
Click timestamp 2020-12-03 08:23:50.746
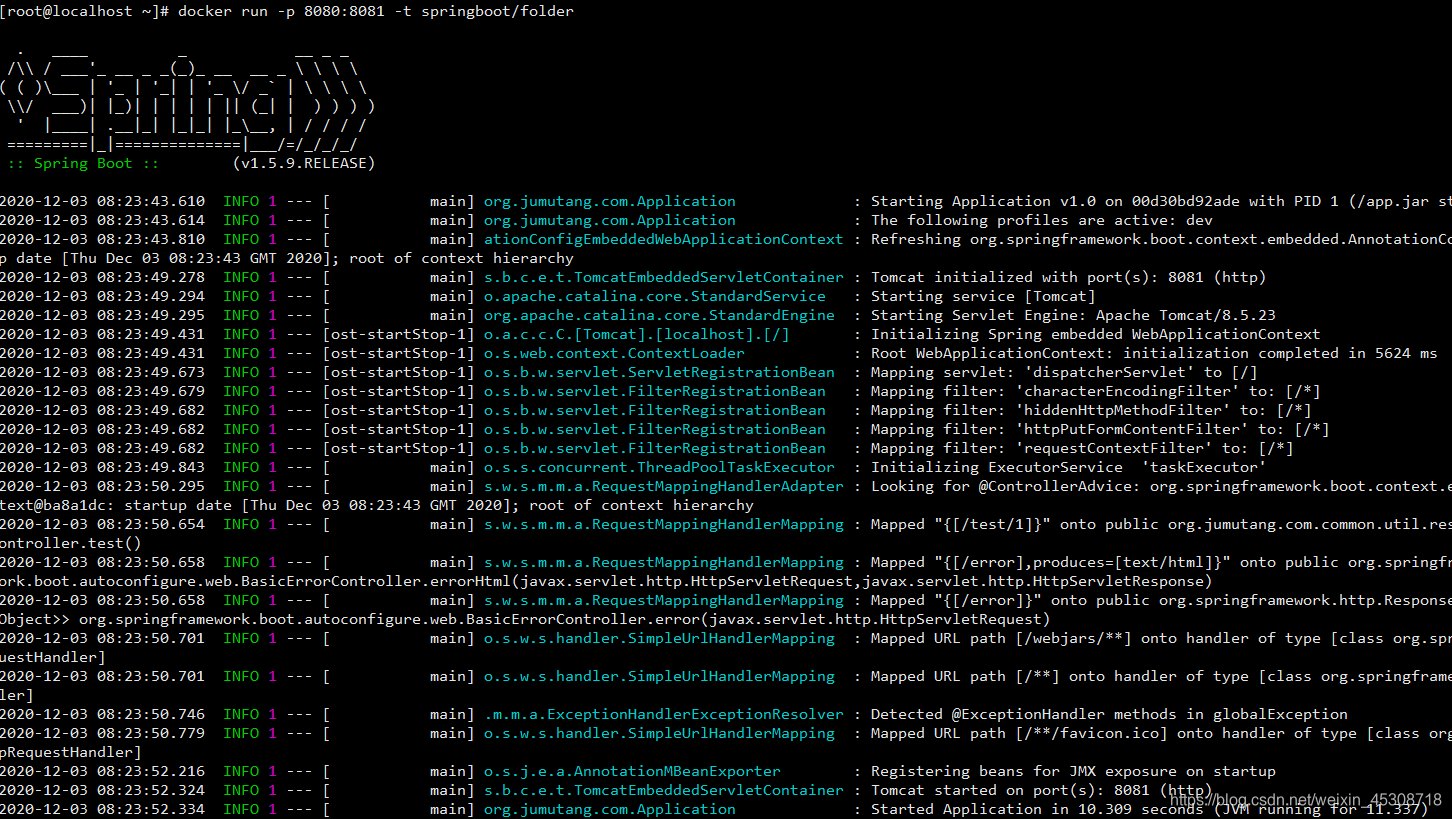coord(103,714)
